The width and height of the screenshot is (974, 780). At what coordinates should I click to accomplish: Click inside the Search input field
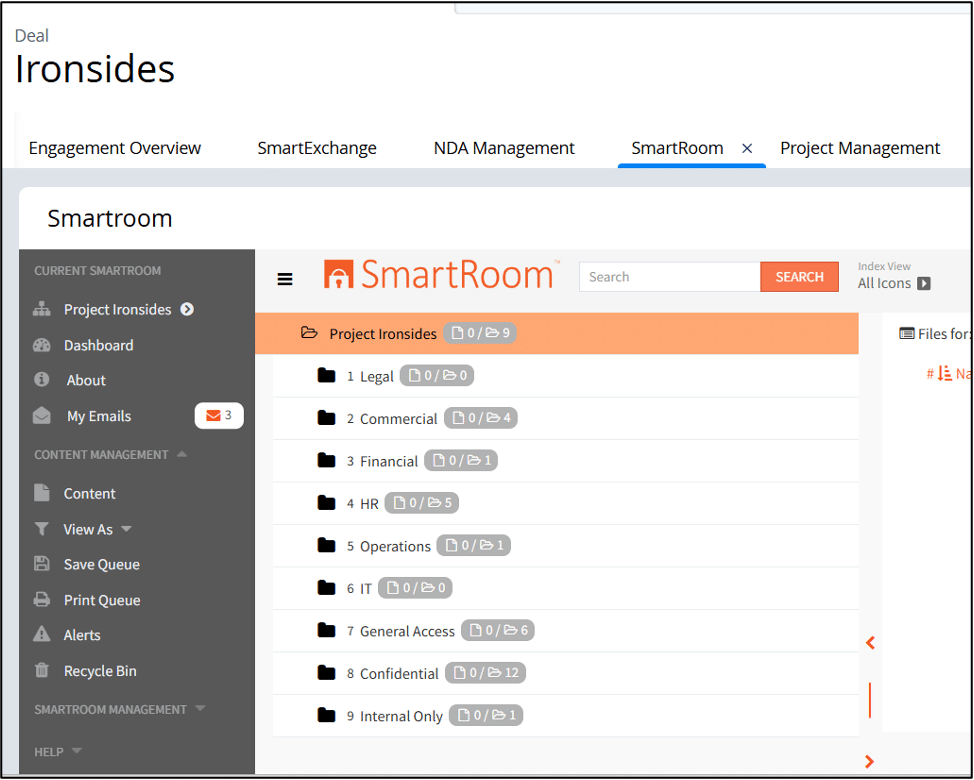[669, 277]
